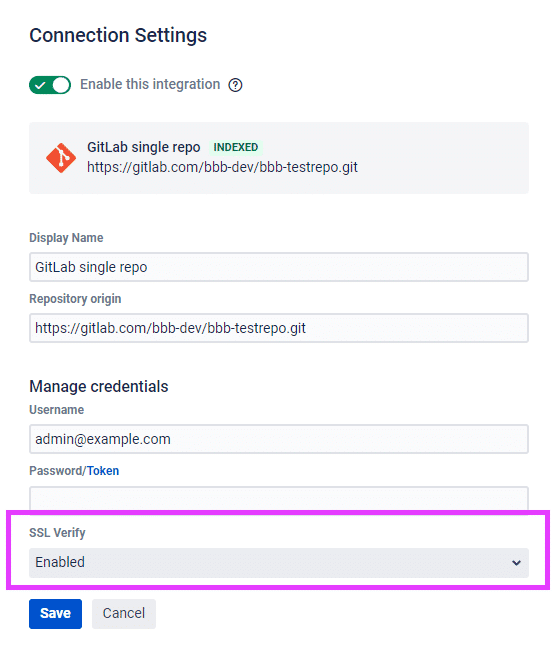
Task: Click the orange Git logo icon
Action: pos(61,158)
